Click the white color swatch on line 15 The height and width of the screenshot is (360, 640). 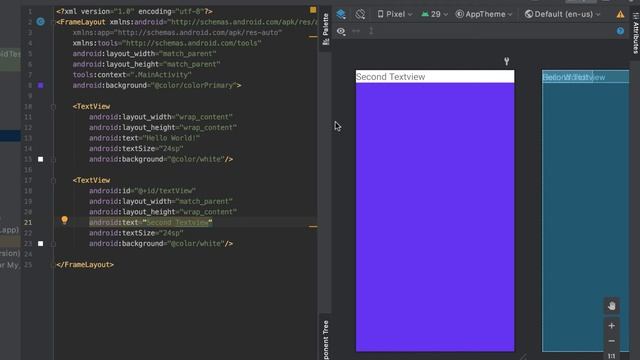pos(40,159)
